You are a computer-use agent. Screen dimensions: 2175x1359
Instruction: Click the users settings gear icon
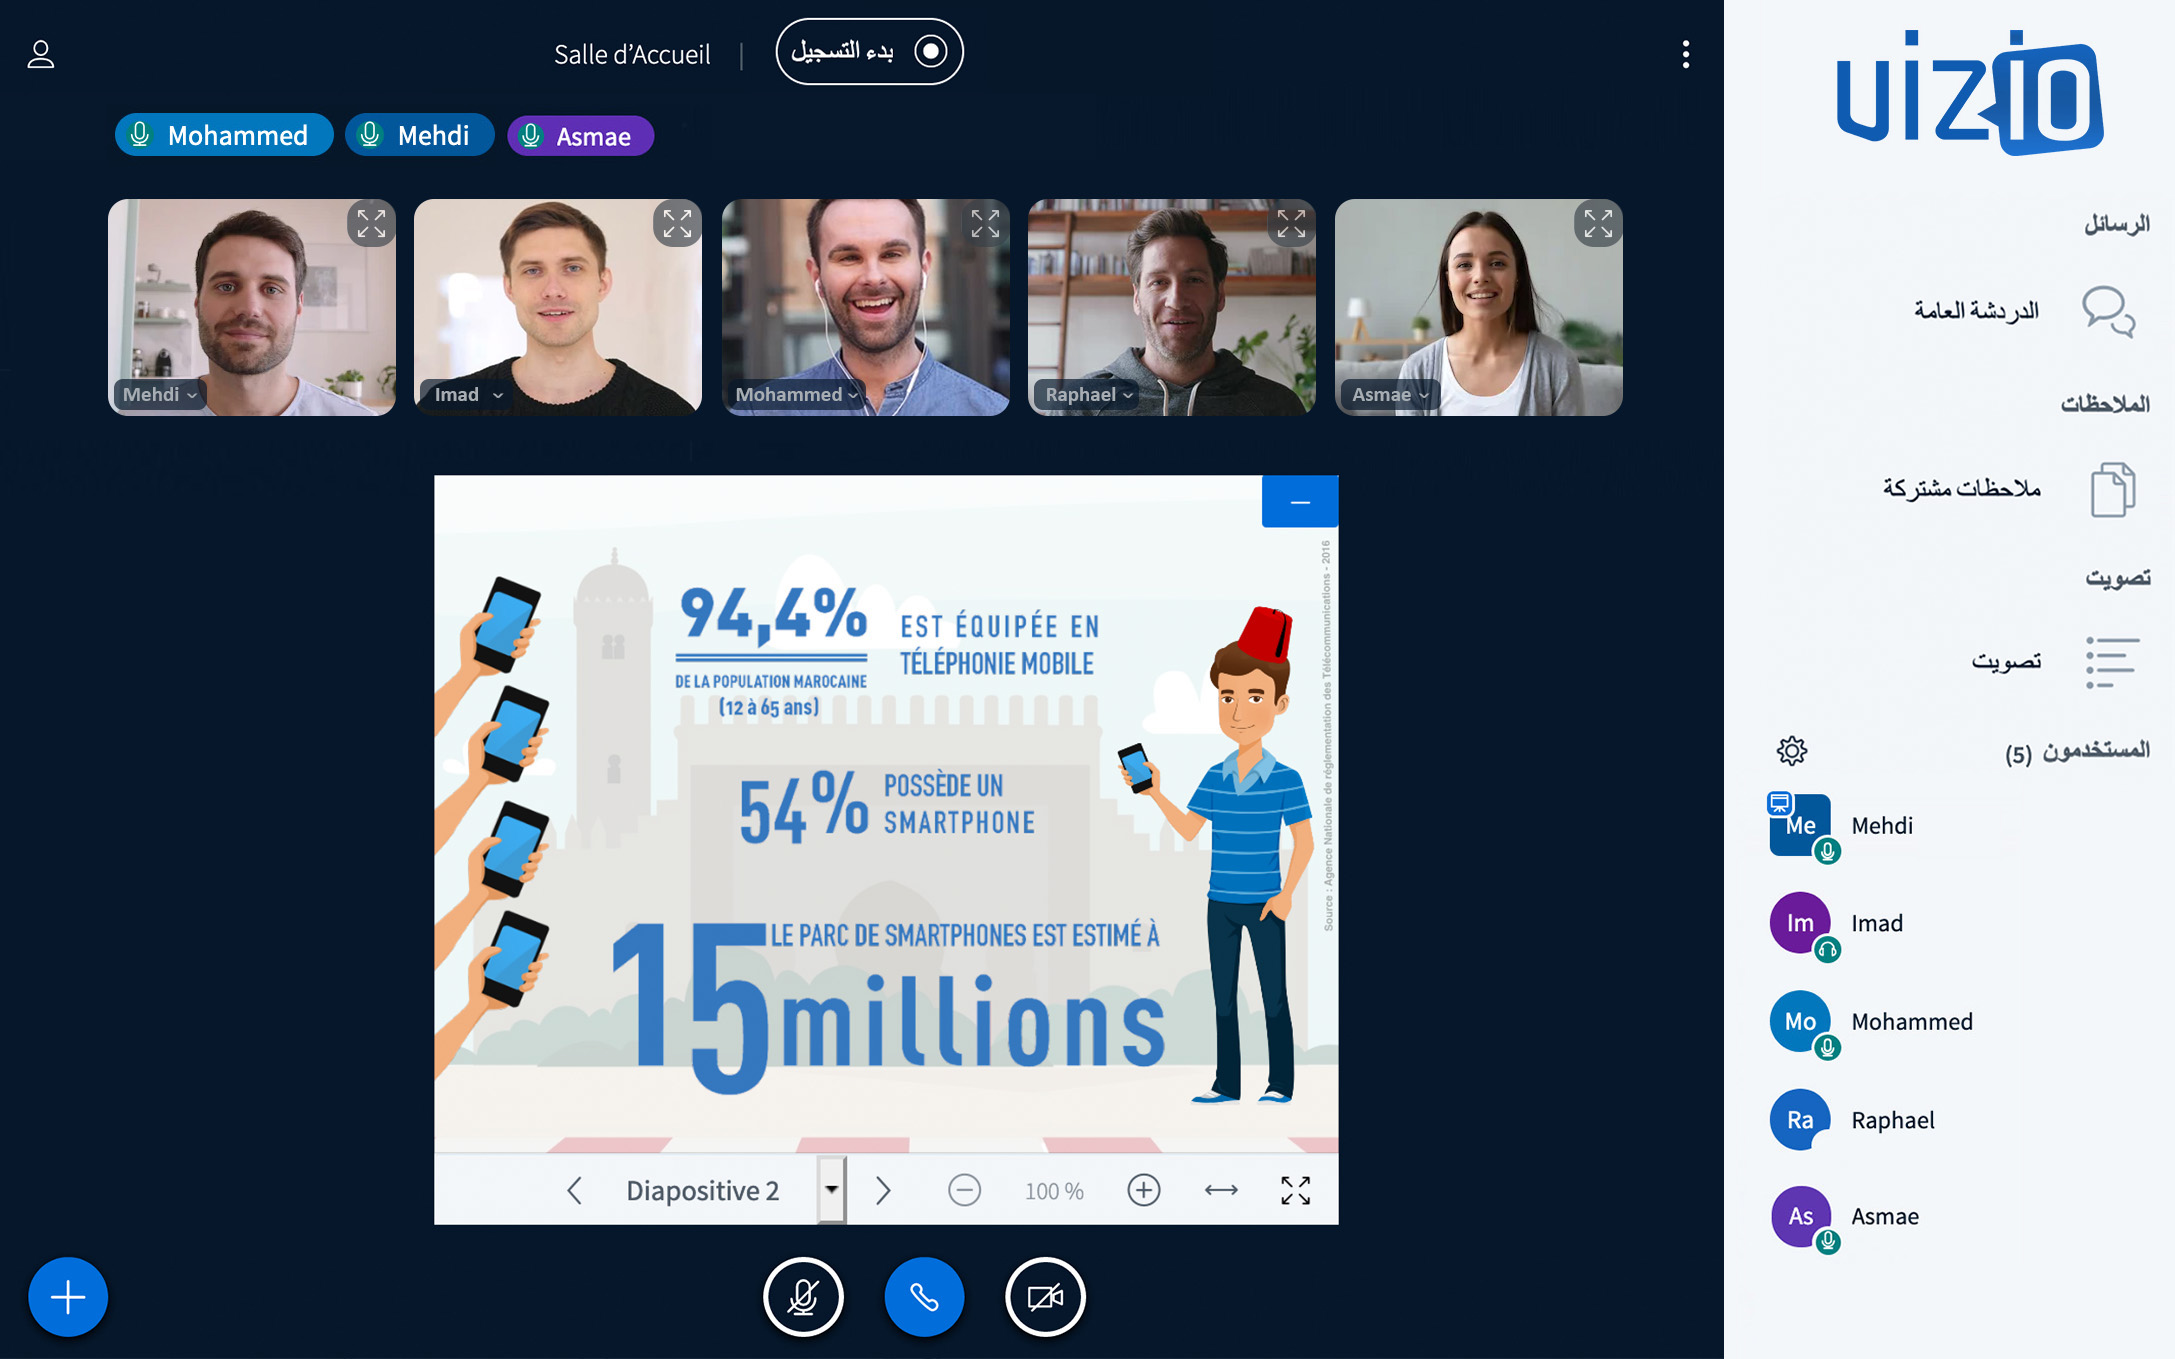point(1791,750)
